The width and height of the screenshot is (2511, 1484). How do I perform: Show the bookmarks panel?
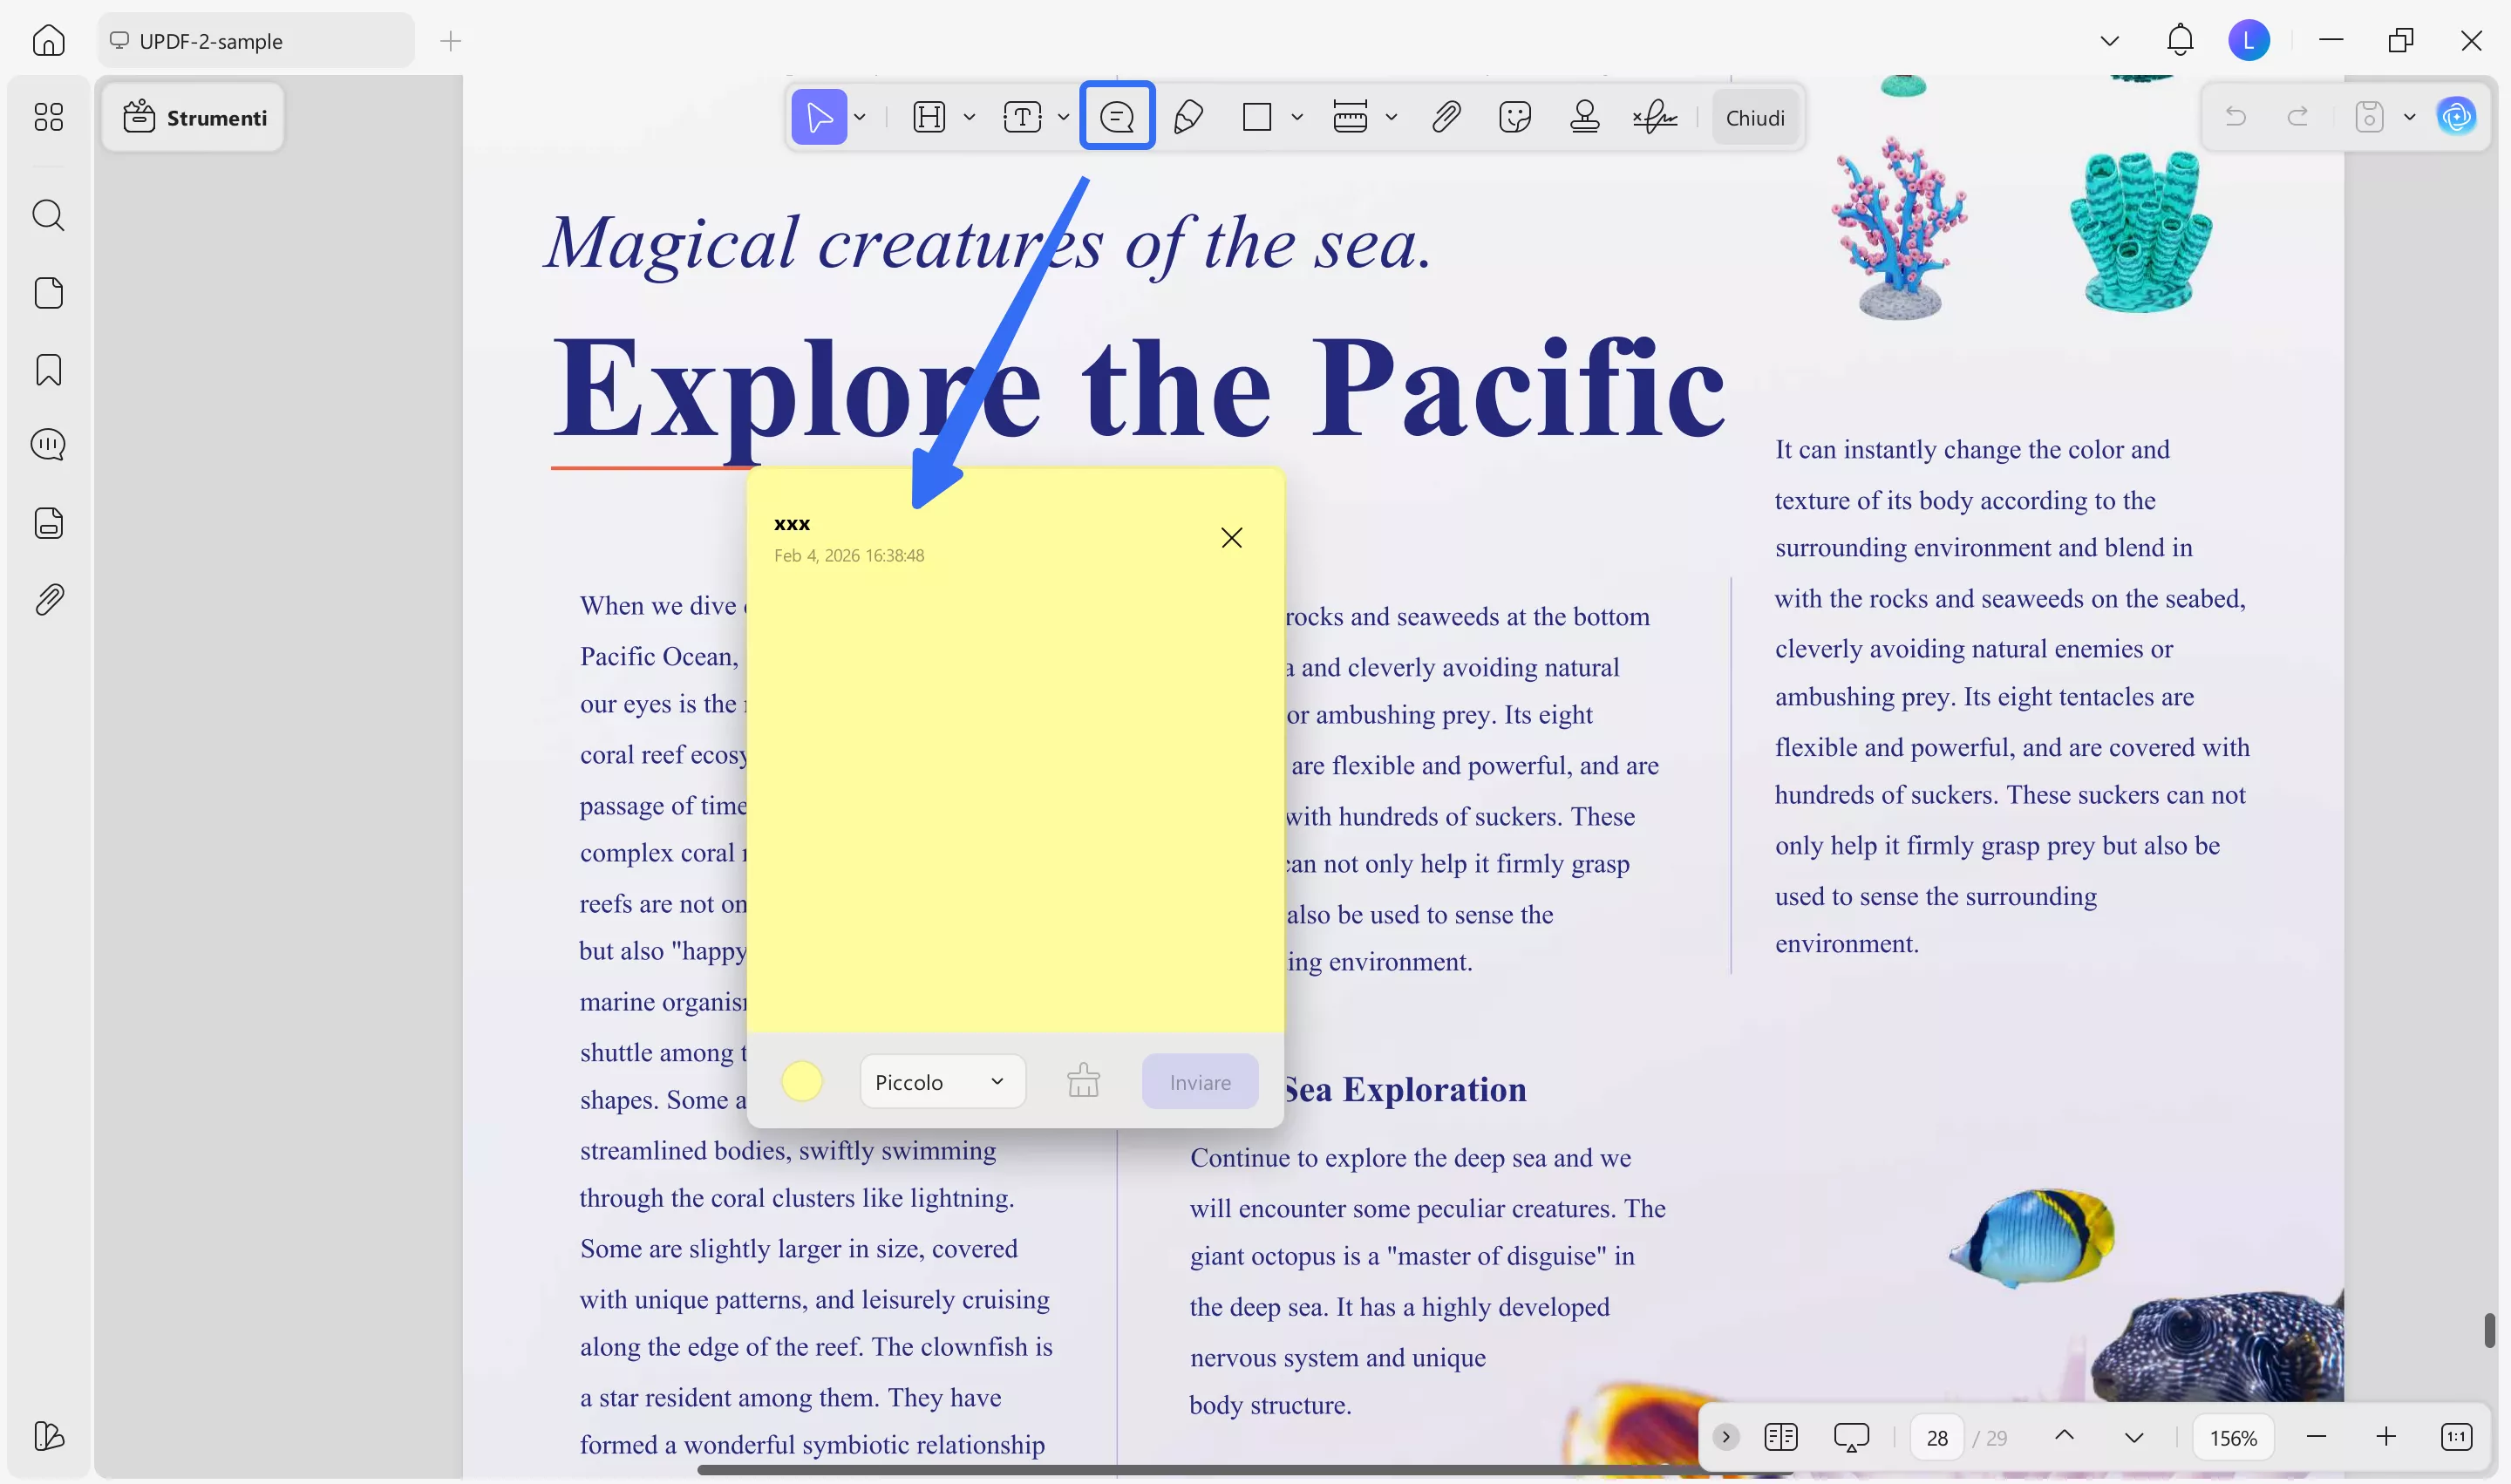(48, 369)
